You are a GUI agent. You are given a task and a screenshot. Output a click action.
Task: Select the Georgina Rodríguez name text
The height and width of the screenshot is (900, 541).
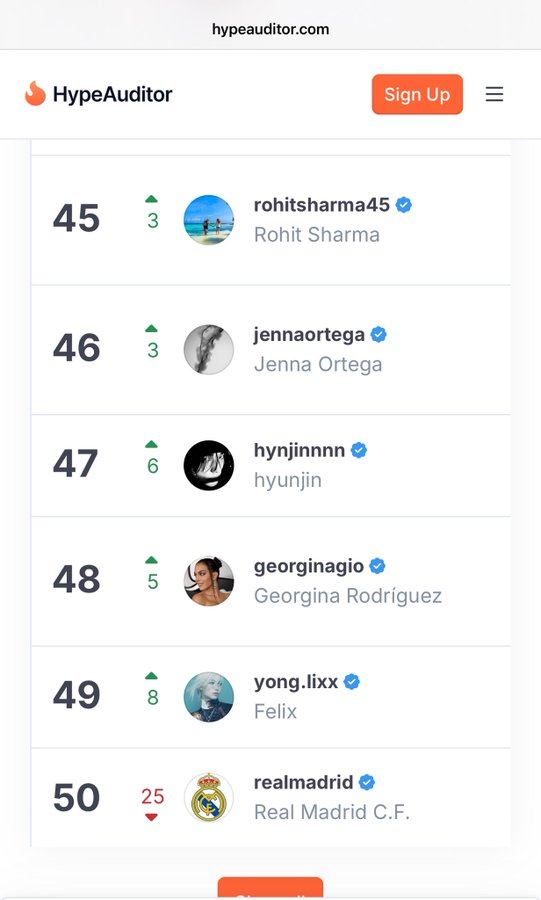click(x=348, y=596)
